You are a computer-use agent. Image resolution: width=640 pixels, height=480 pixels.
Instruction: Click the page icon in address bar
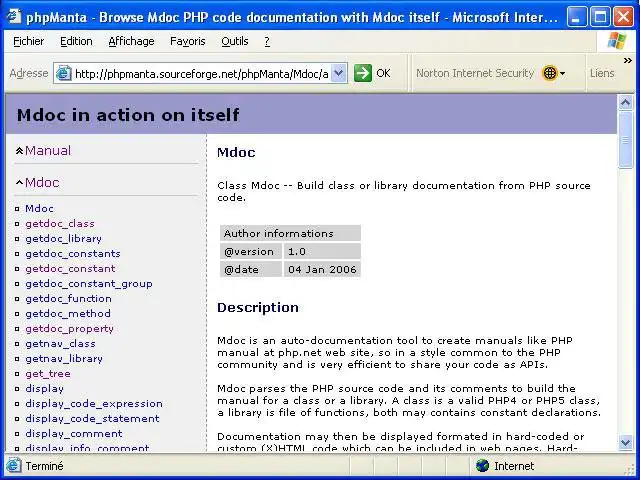click(64, 73)
